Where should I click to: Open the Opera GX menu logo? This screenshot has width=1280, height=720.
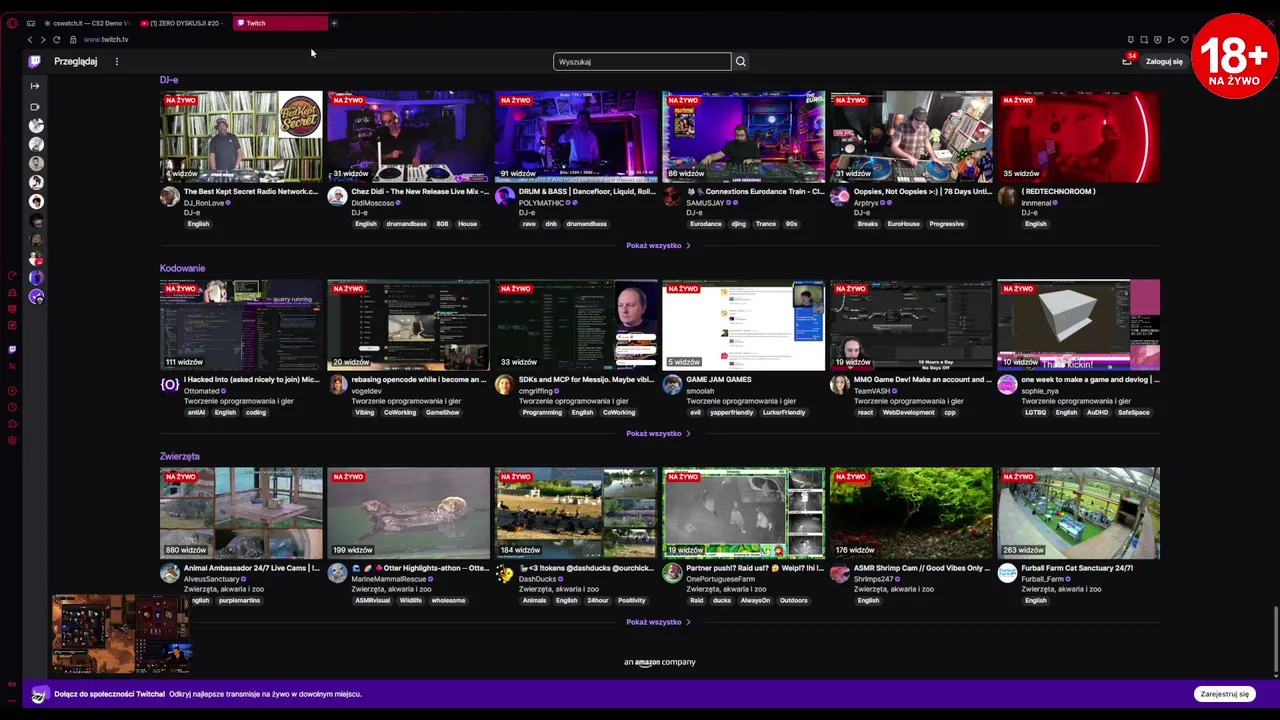(12, 23)
